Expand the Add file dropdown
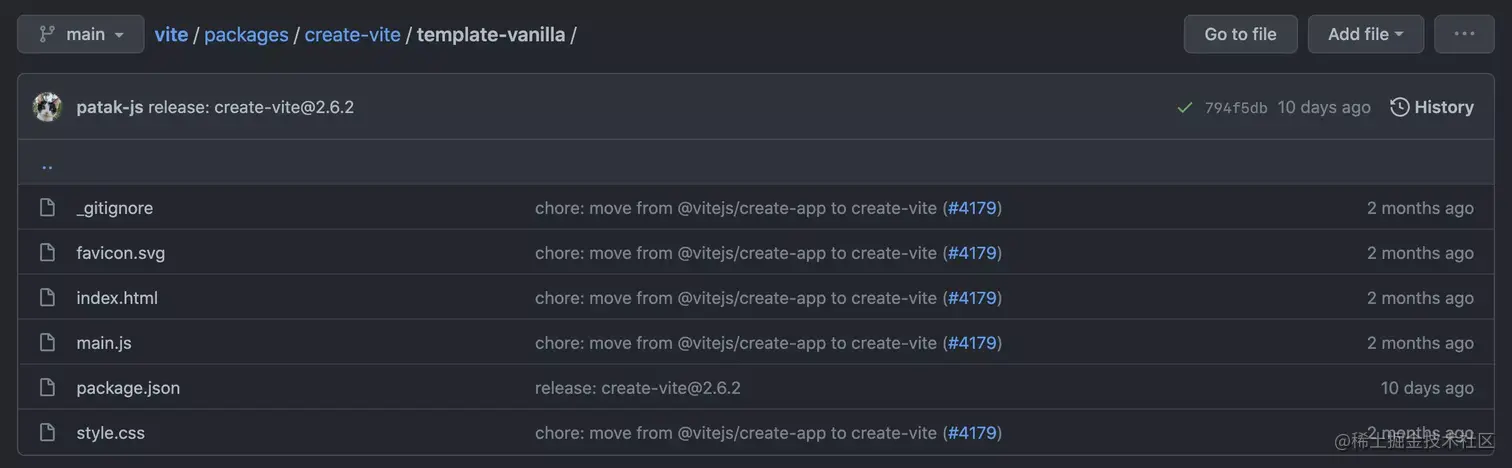The width and height of the screenshot is (1512, 468). pos(1365,34)
